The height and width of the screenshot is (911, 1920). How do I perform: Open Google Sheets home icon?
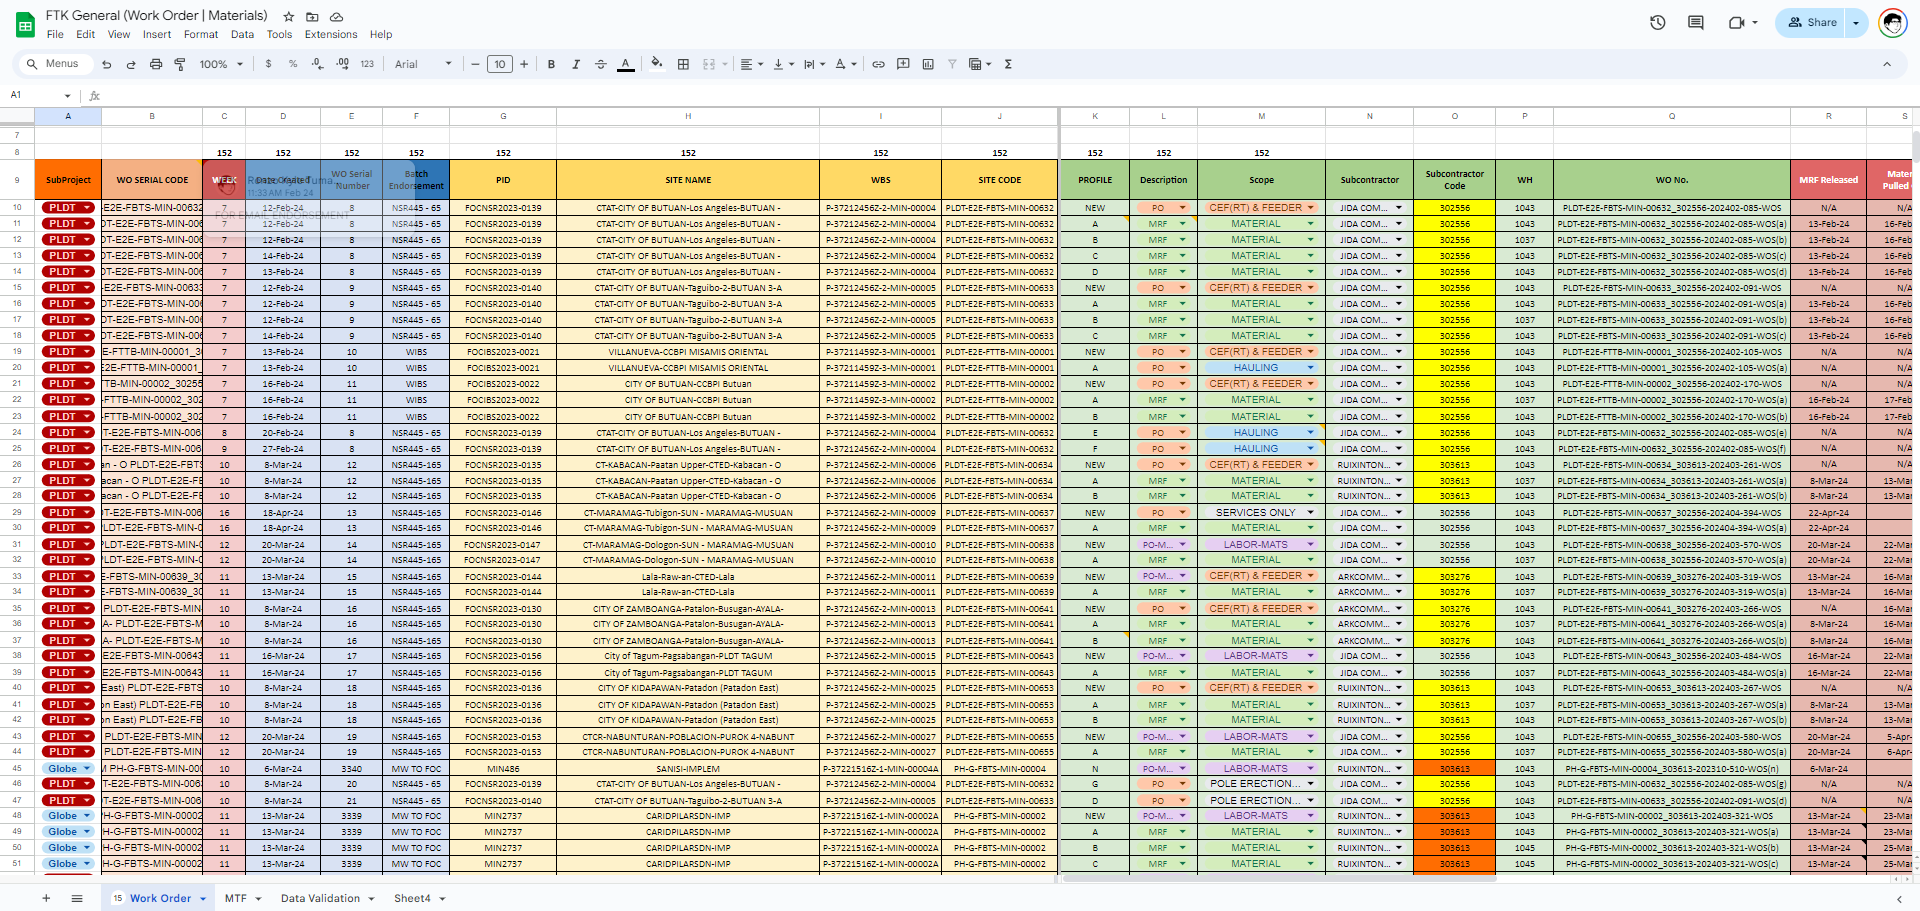click(25, 25)
